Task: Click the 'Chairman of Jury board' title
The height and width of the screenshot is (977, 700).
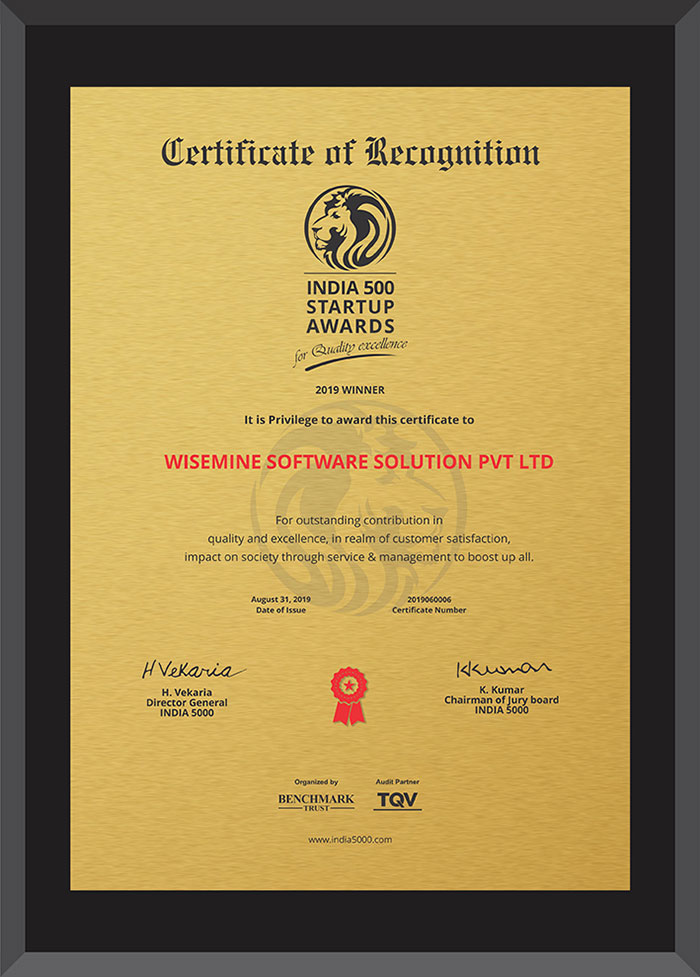Action: click(501, 700)
